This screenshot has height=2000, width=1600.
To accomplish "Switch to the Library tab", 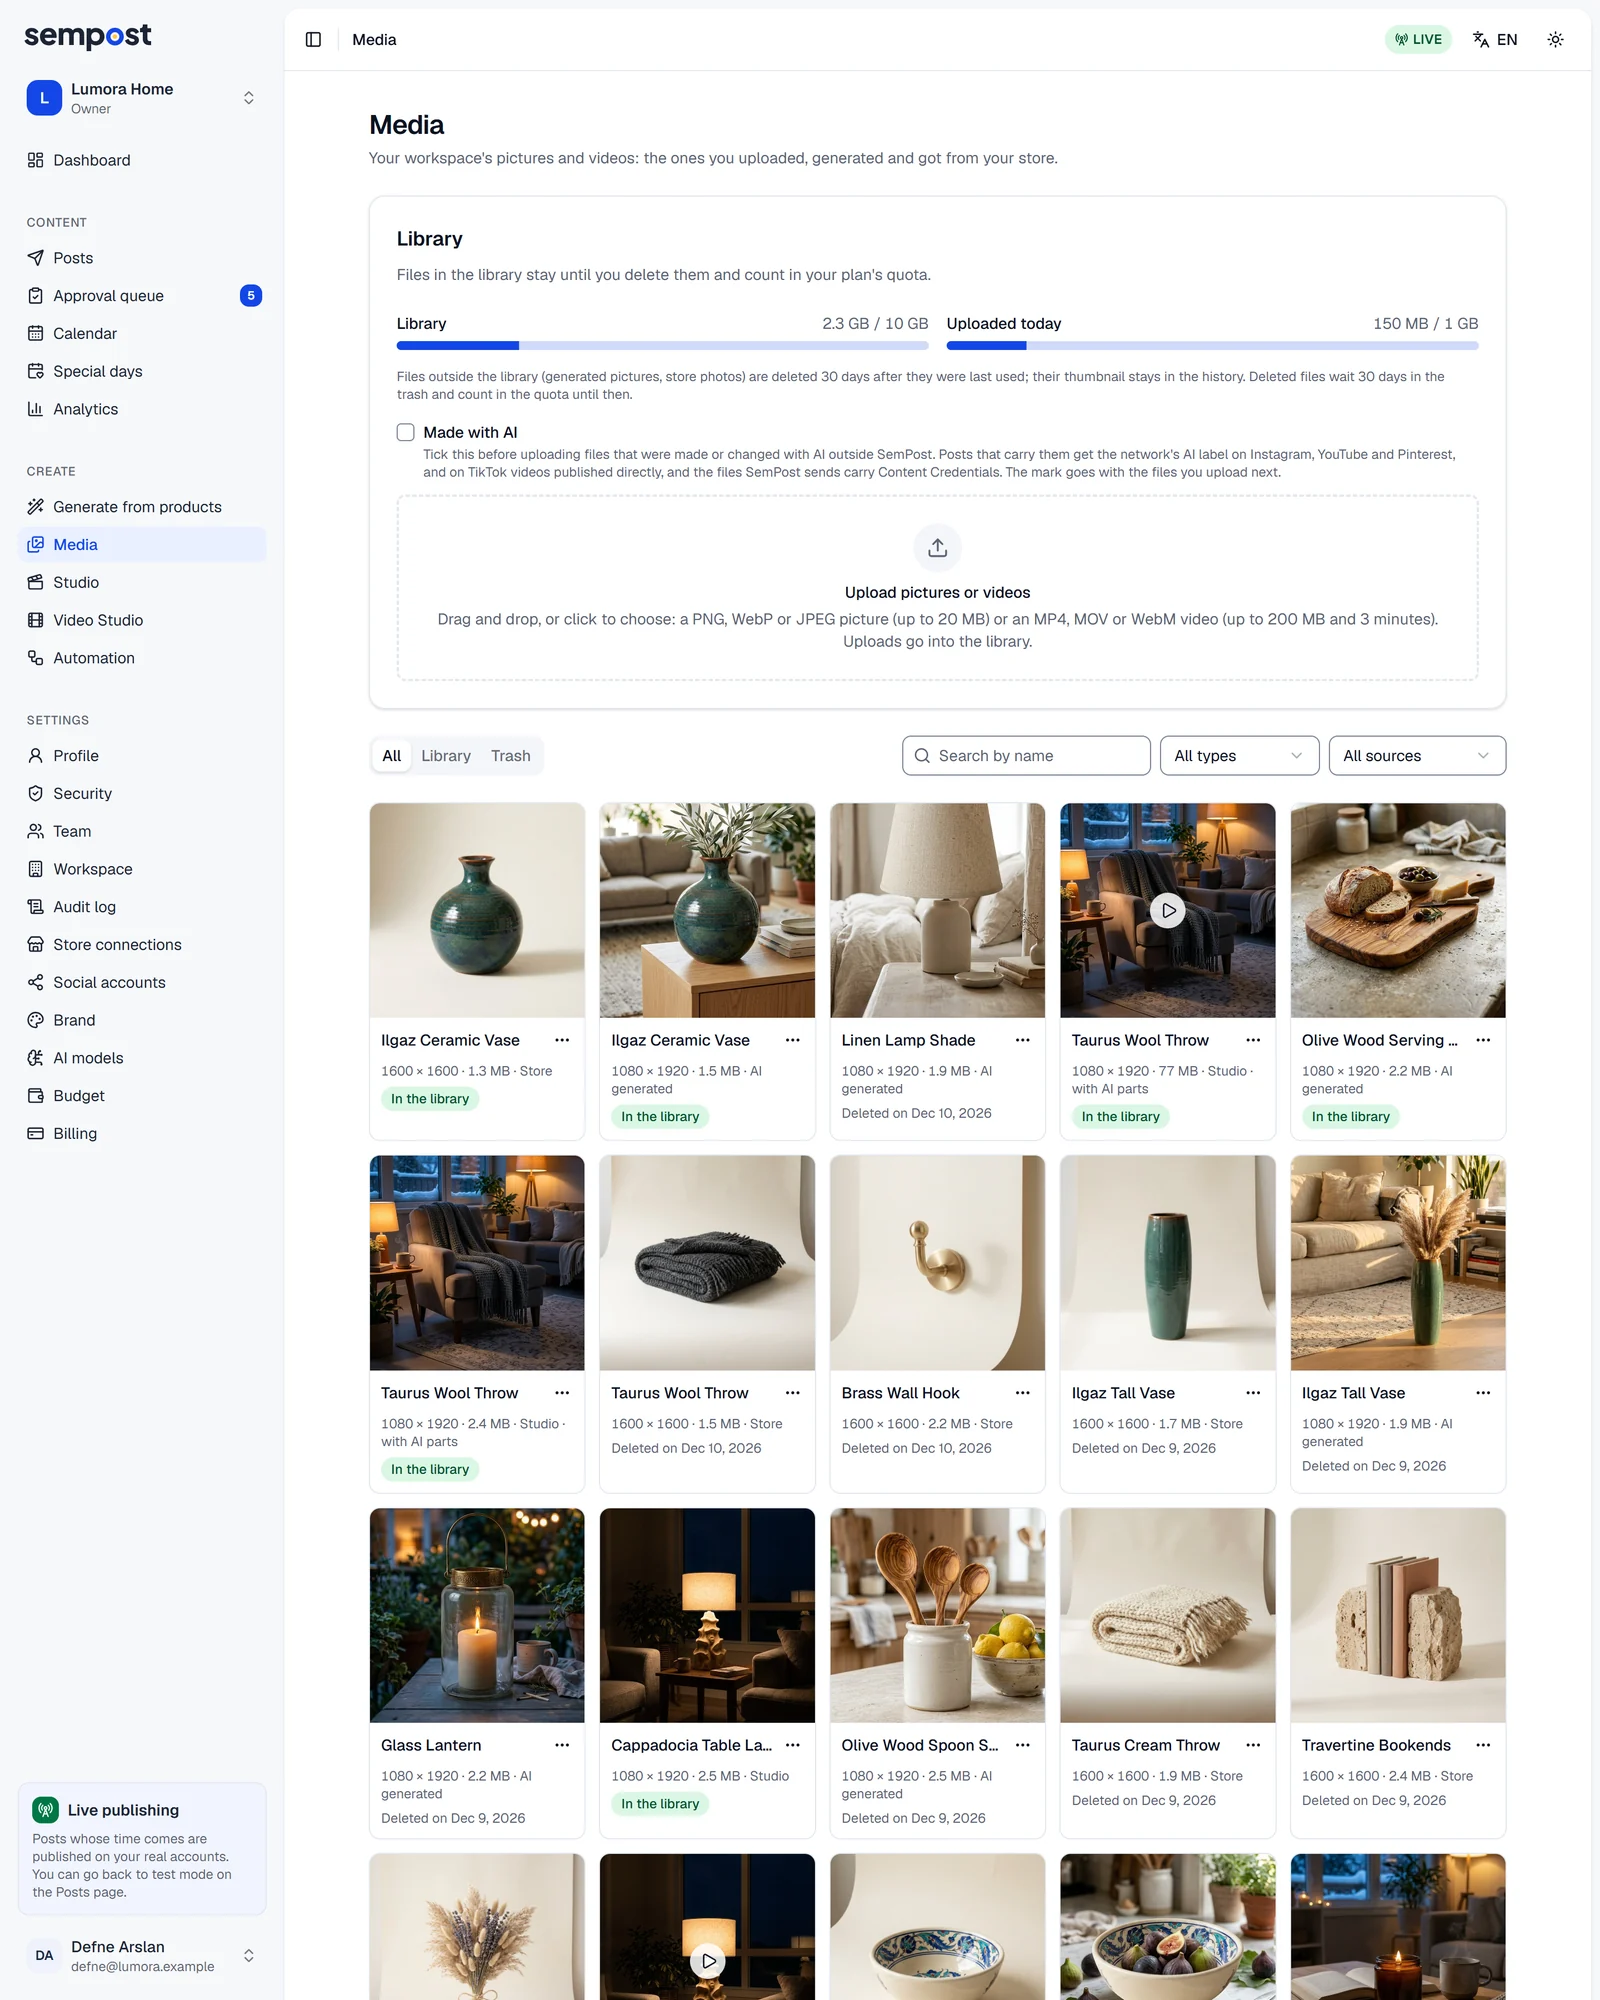I will click(446, 756).
